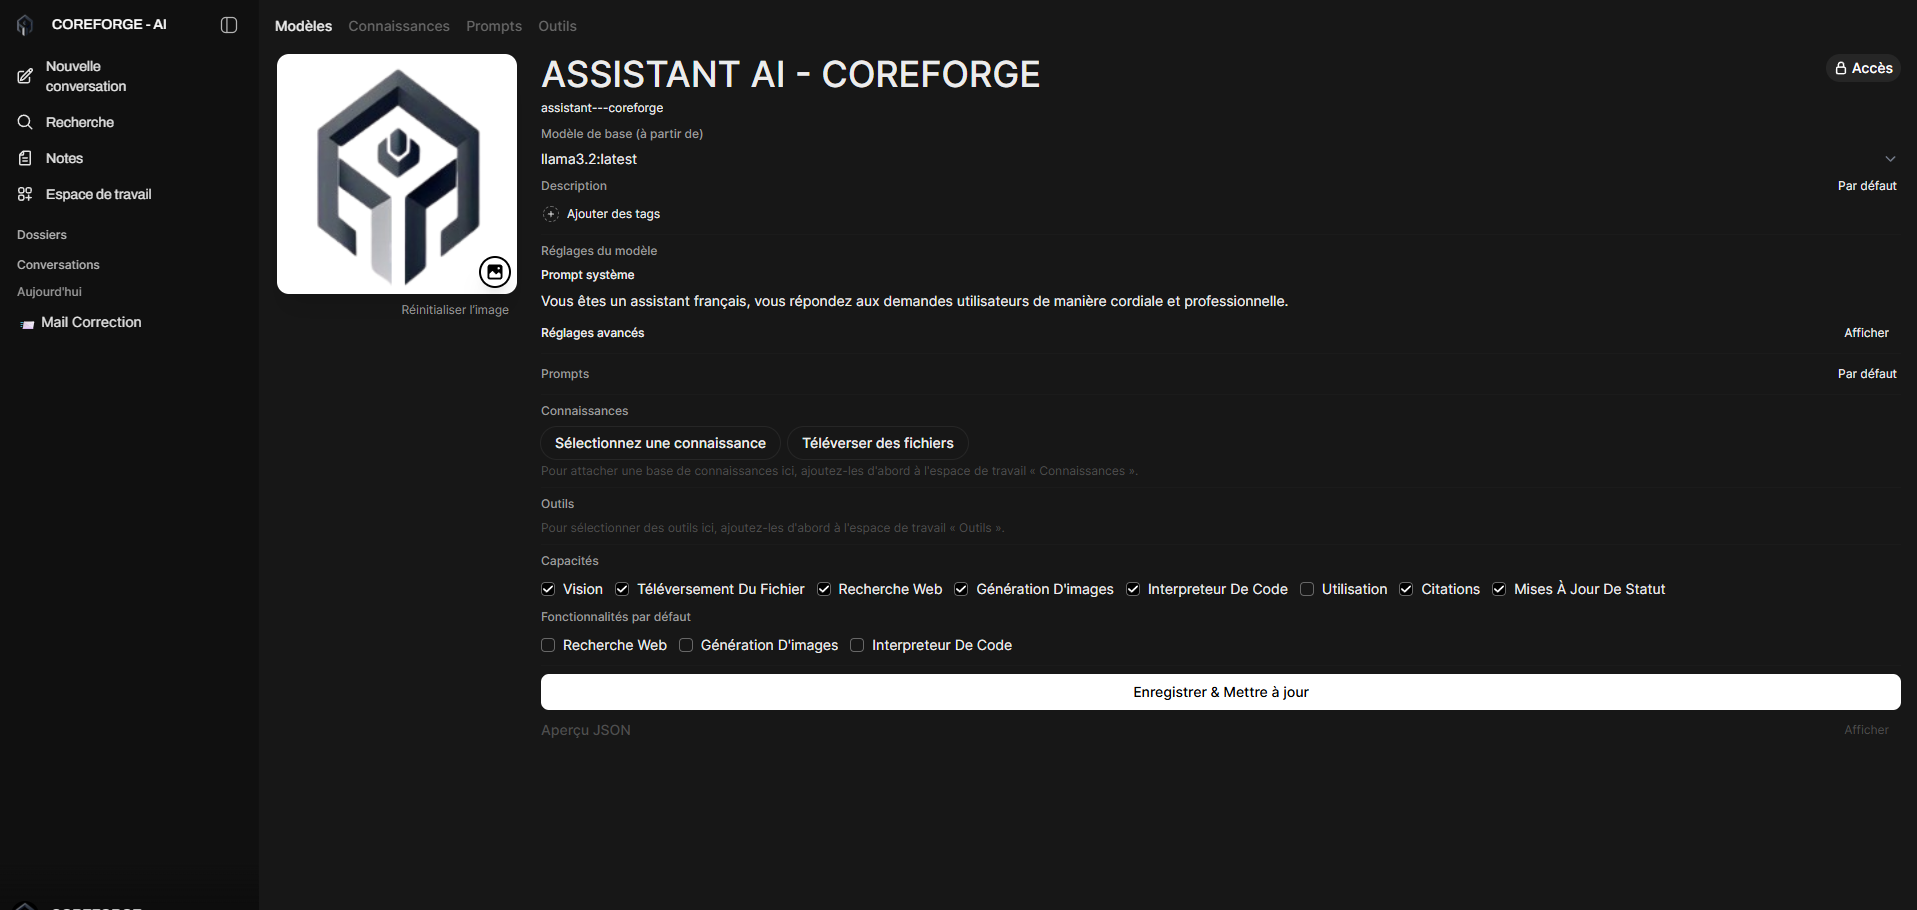Click the image upload icon on logo
Screen dimensions: 1917x910
(x=495, y=272)
